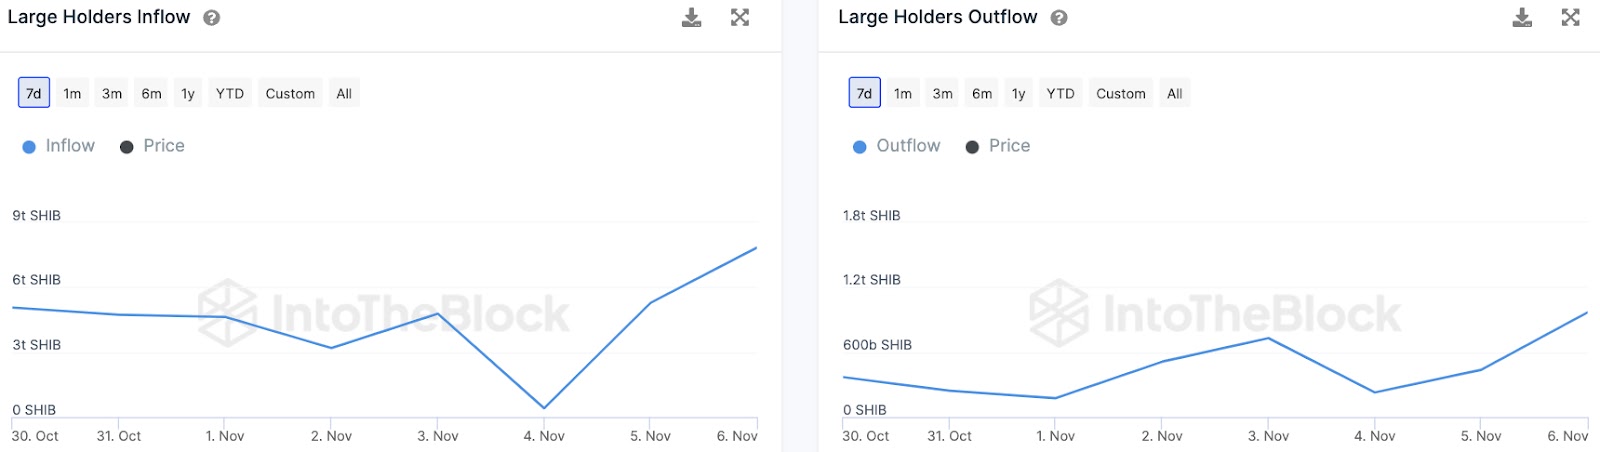Download the Large Holders Inflow chart
The height and width of the screenshot is (452, 1600).
click(691, 18)
